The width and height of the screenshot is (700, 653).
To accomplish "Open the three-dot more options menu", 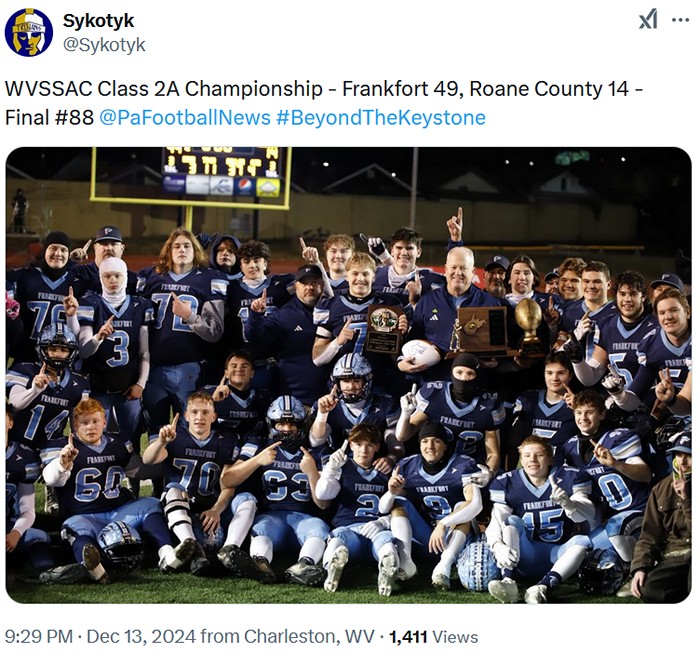I will [681, 20].
